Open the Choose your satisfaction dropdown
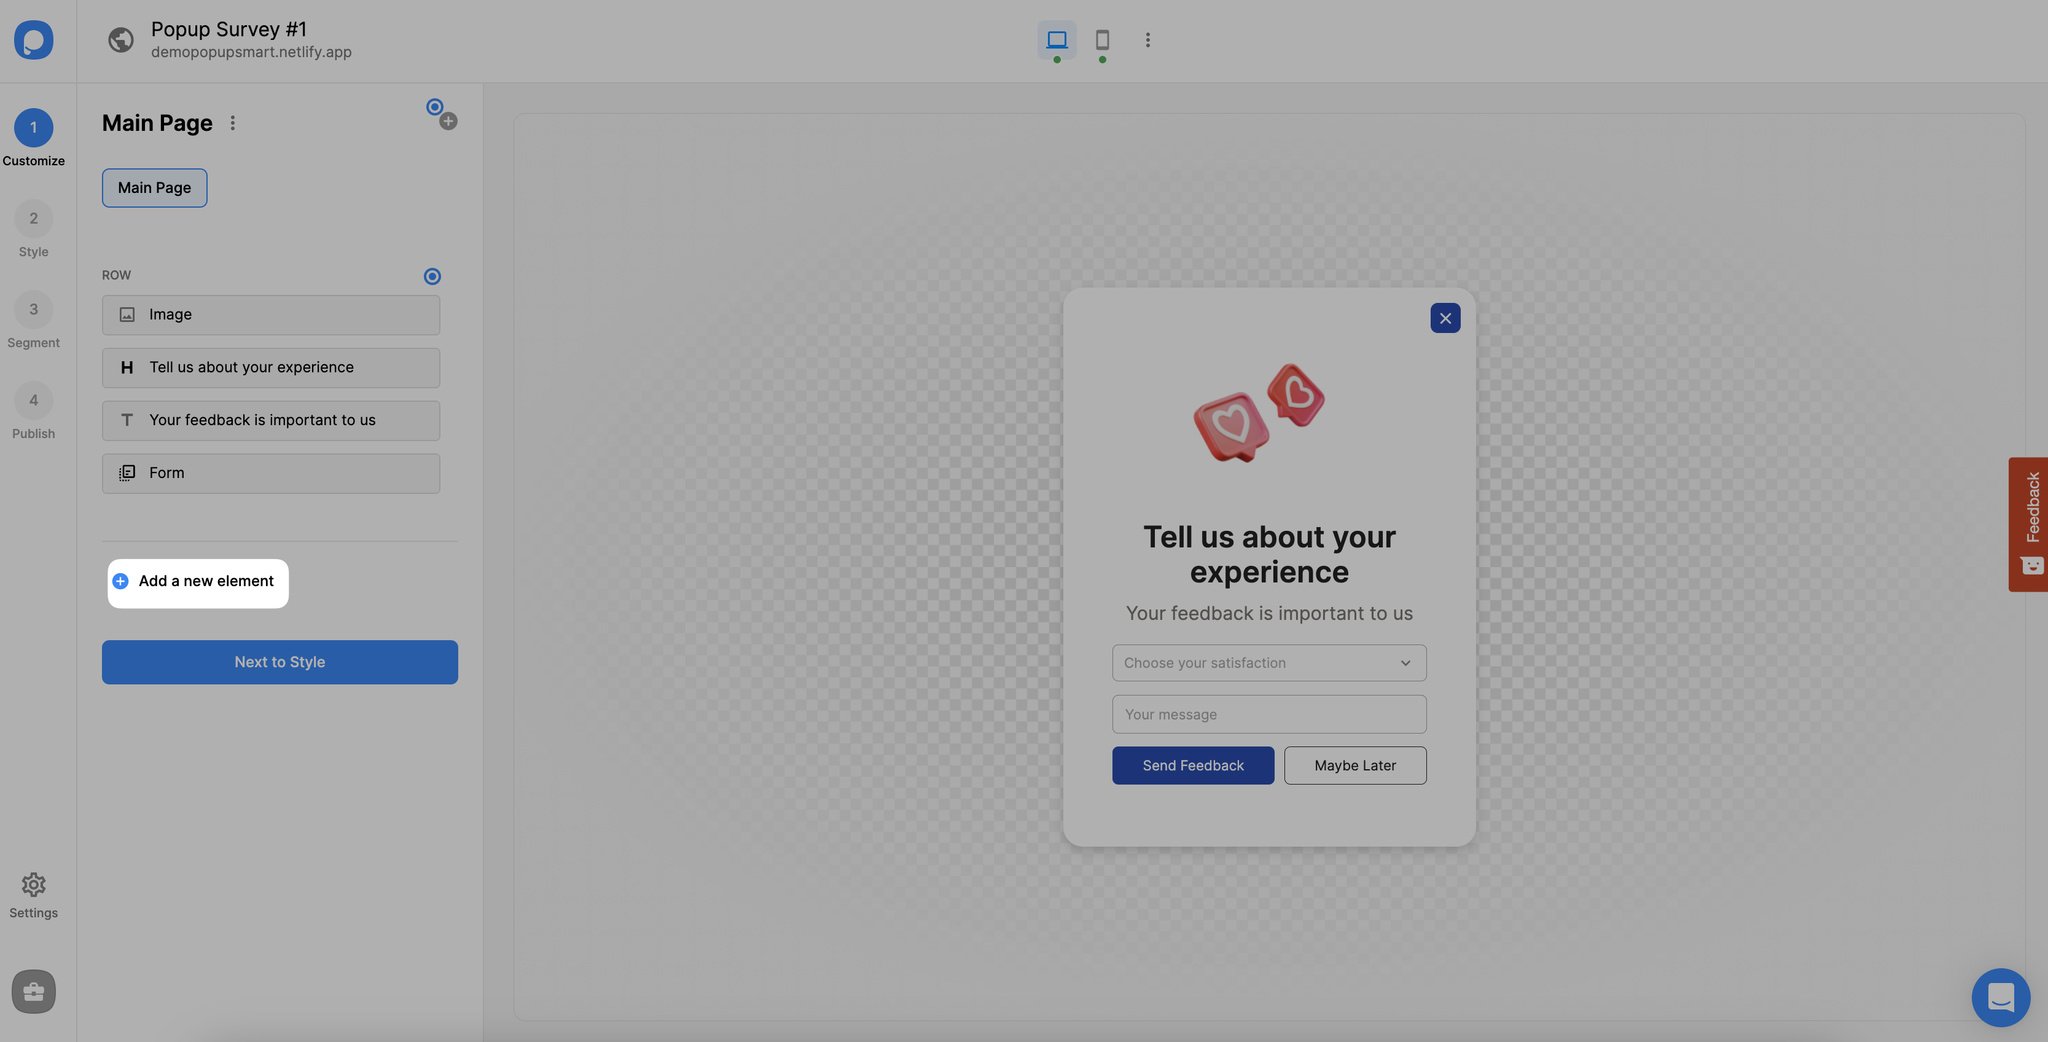 click(1268, 662)
